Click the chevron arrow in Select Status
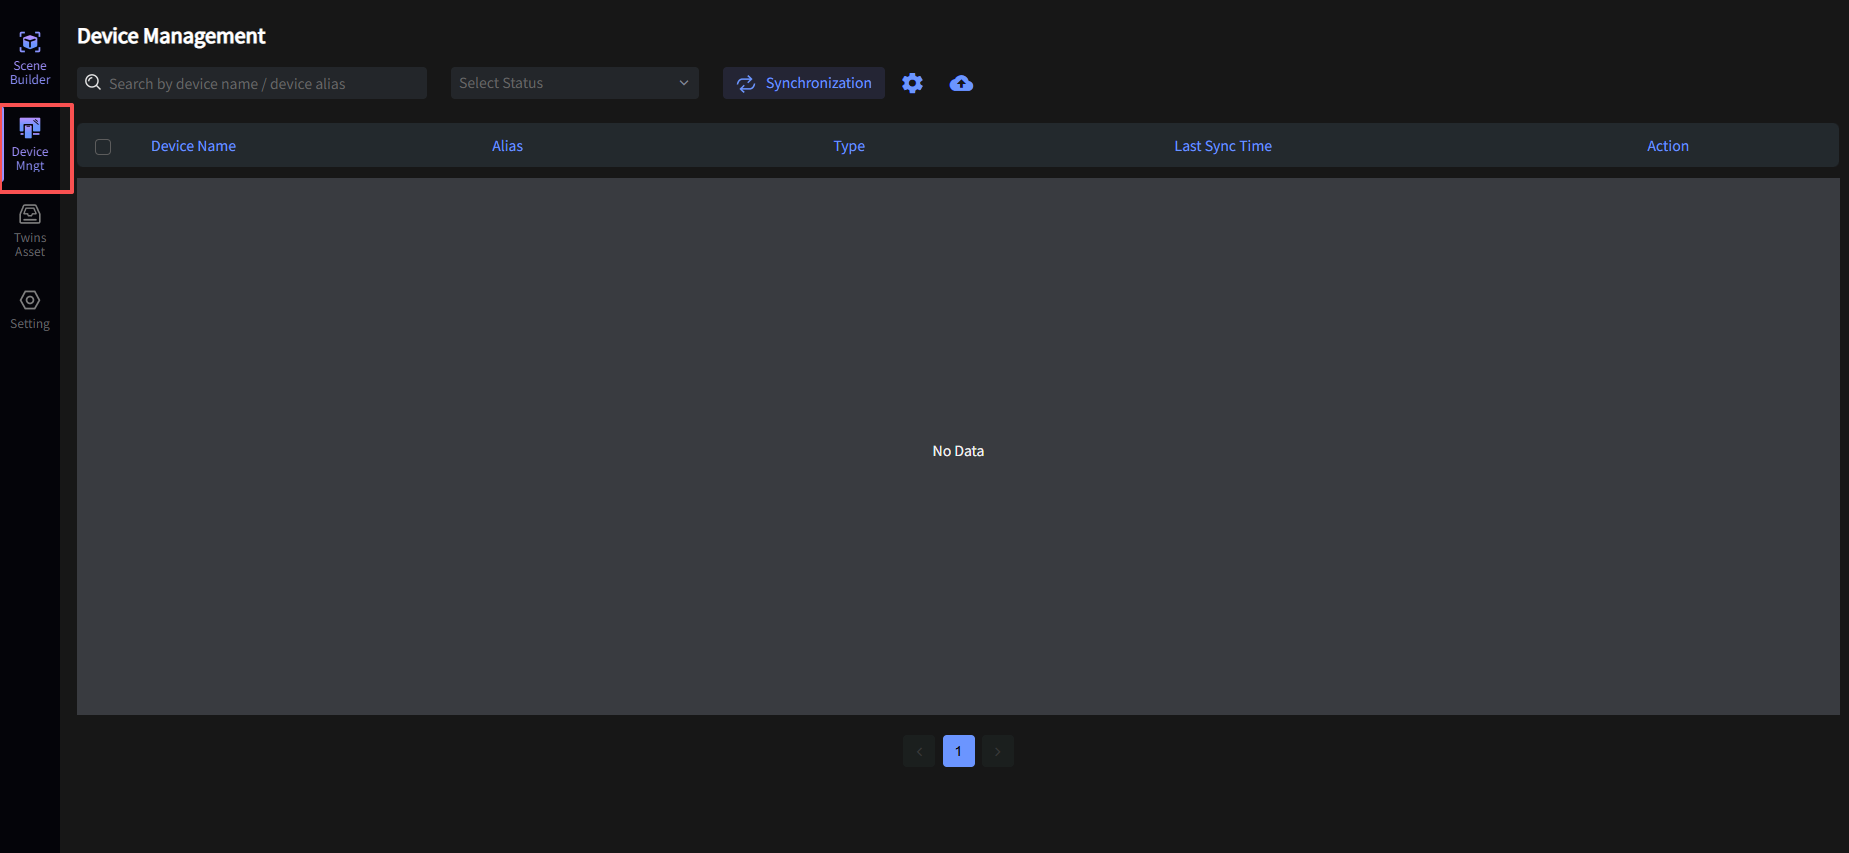Image resolution: width=1849 pixels, height=853 pixels. tap(684, 83)
